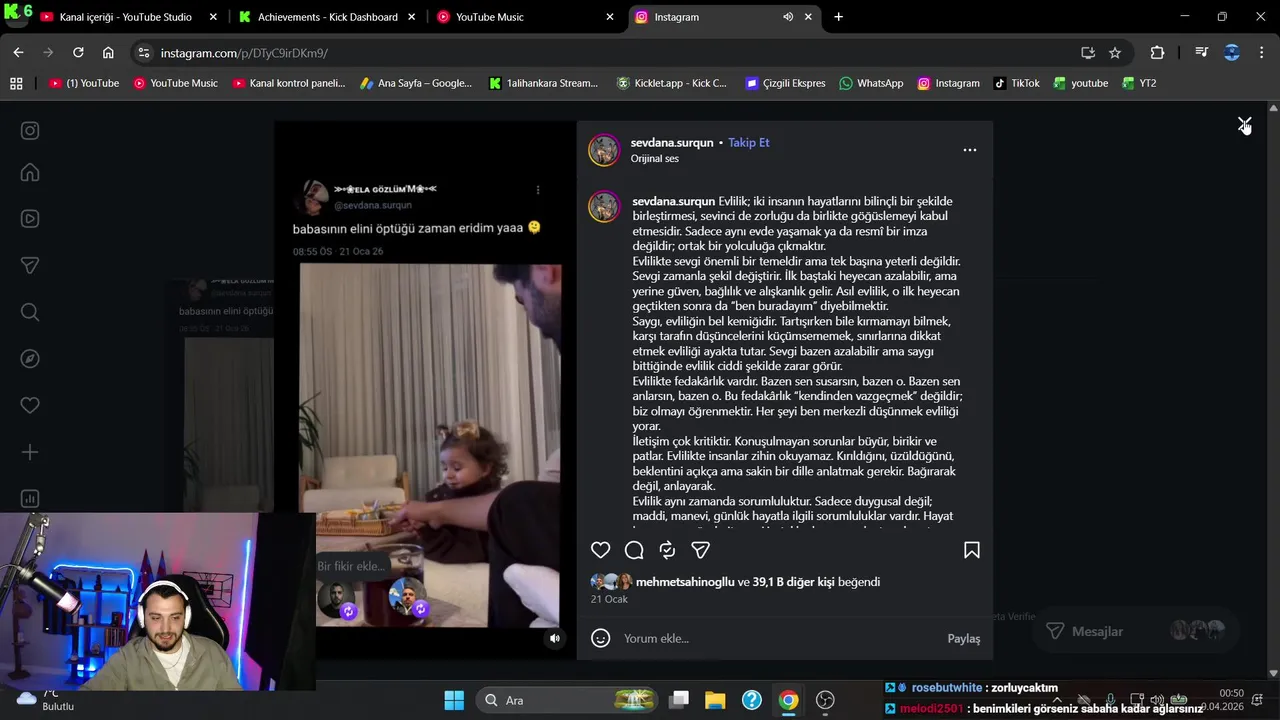This screenshot has height=720, width=1280.
Task: Share post with paper-plane icon
Action: 701,550
